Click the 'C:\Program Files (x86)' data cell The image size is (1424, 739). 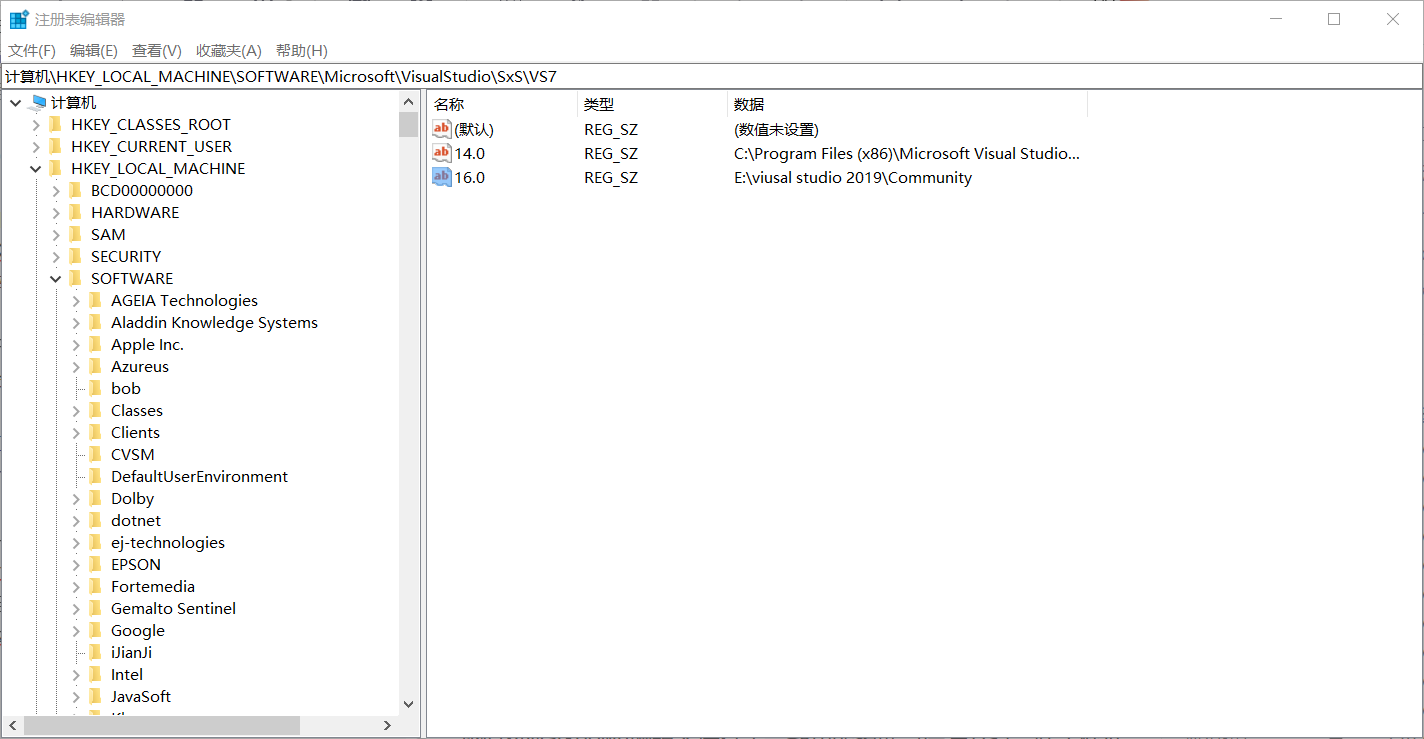click(x=907, y=154)
